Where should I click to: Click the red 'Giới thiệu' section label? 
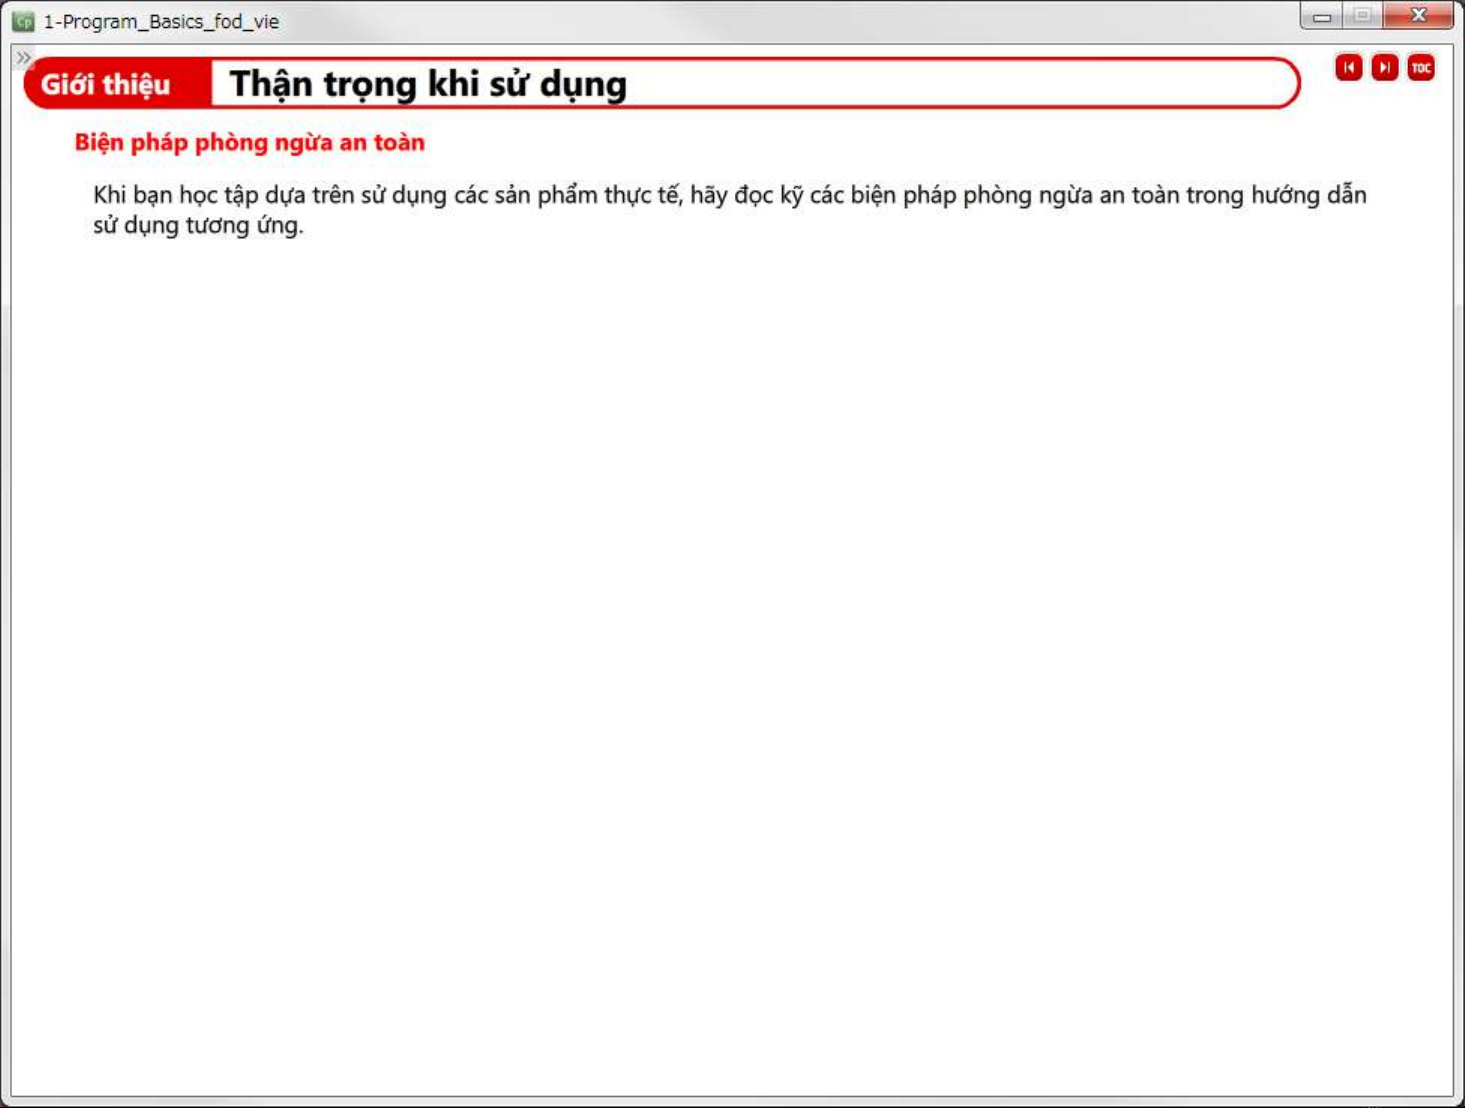point(106,84)
